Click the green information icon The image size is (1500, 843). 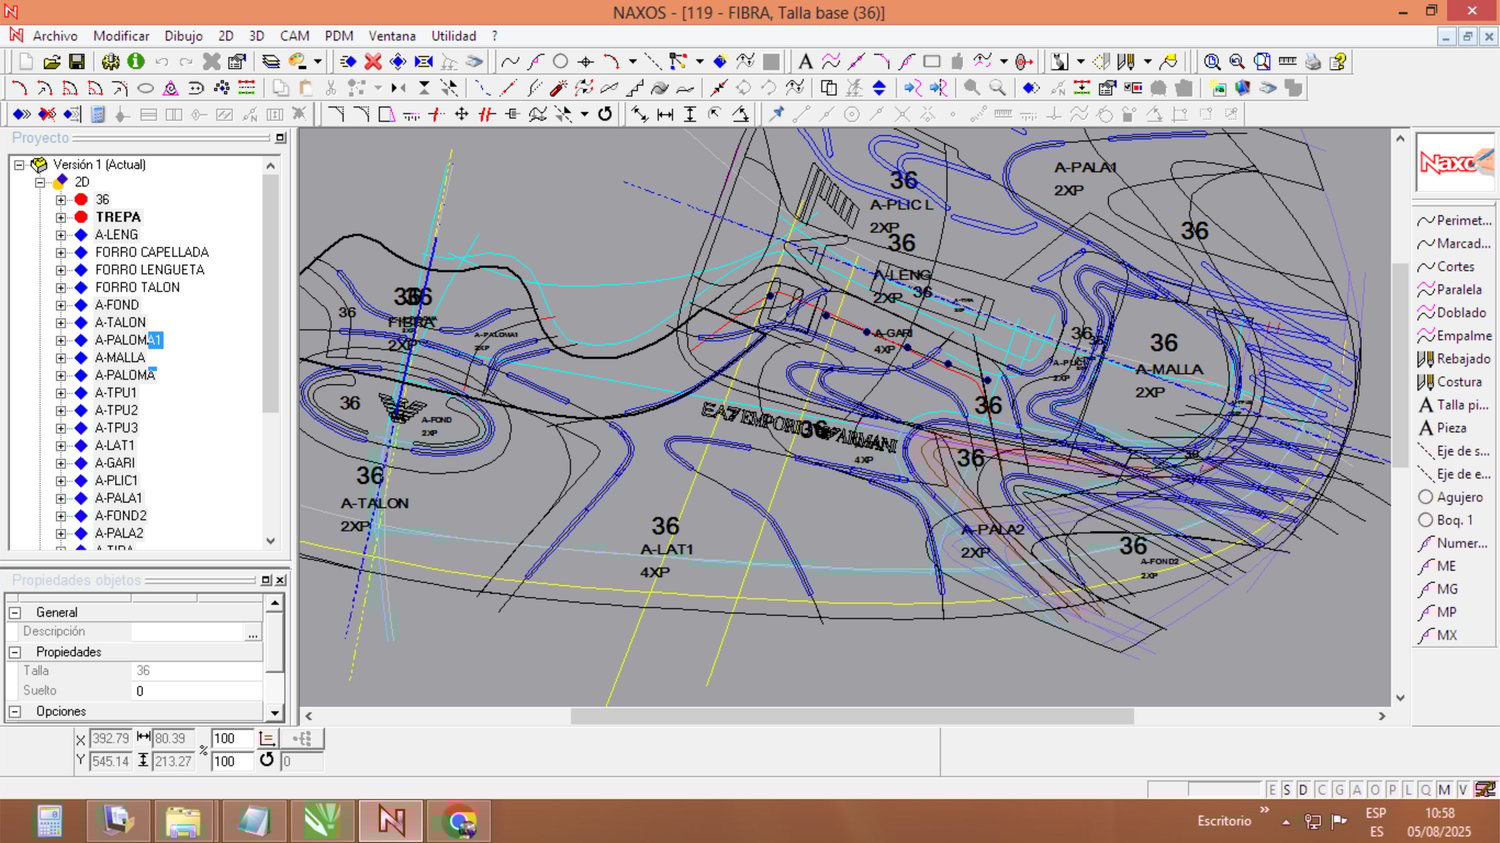tap(136, 62)
